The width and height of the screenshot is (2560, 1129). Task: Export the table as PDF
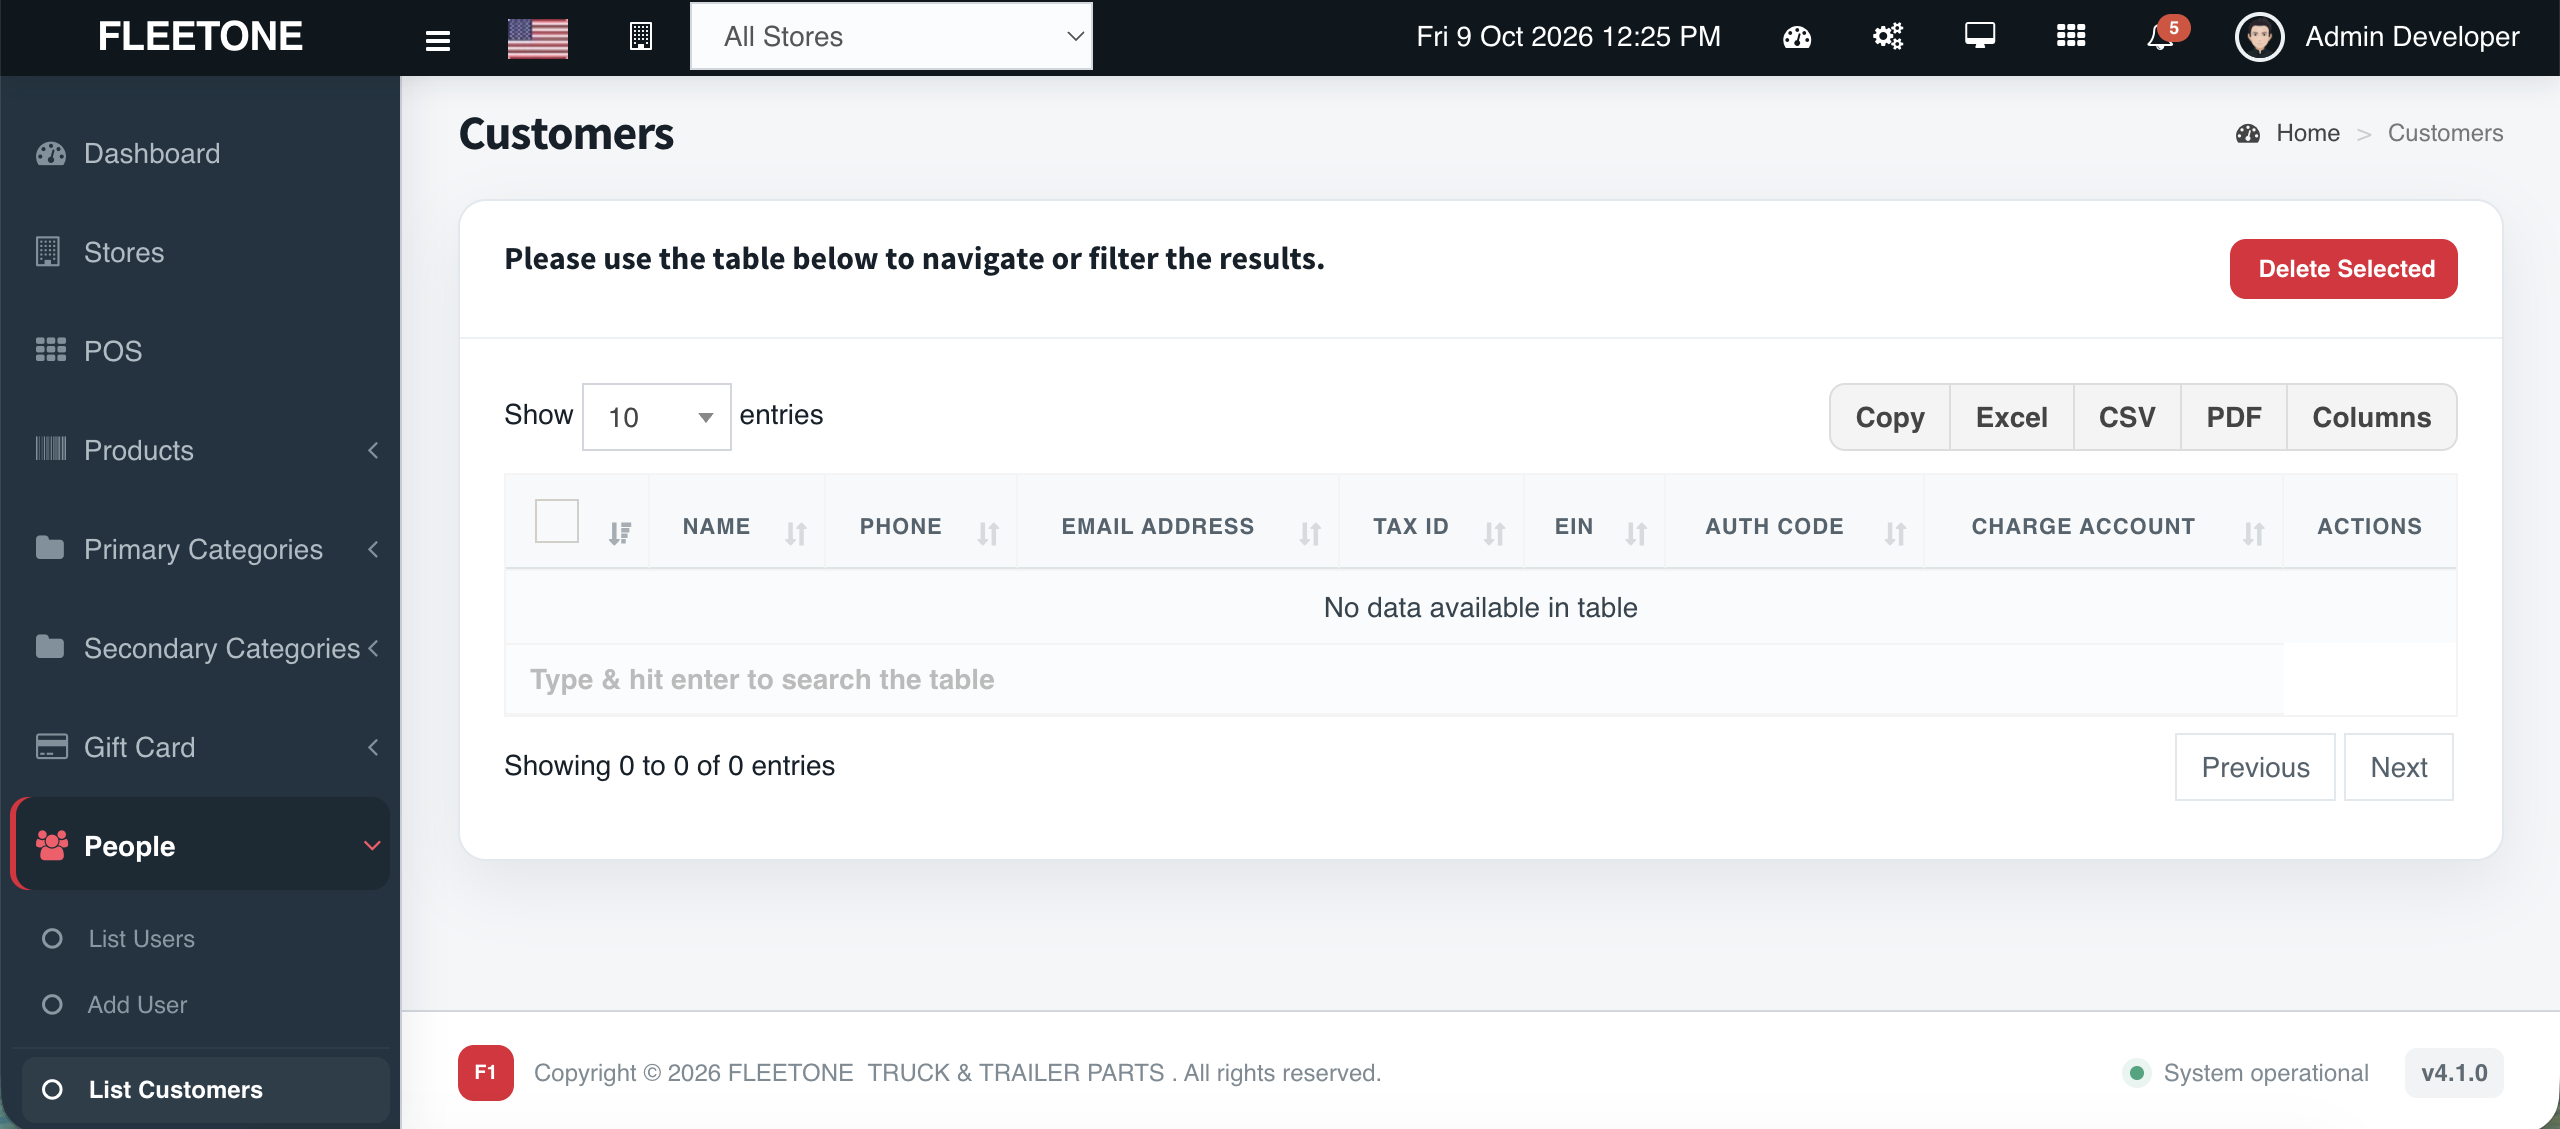(2234, 417)
